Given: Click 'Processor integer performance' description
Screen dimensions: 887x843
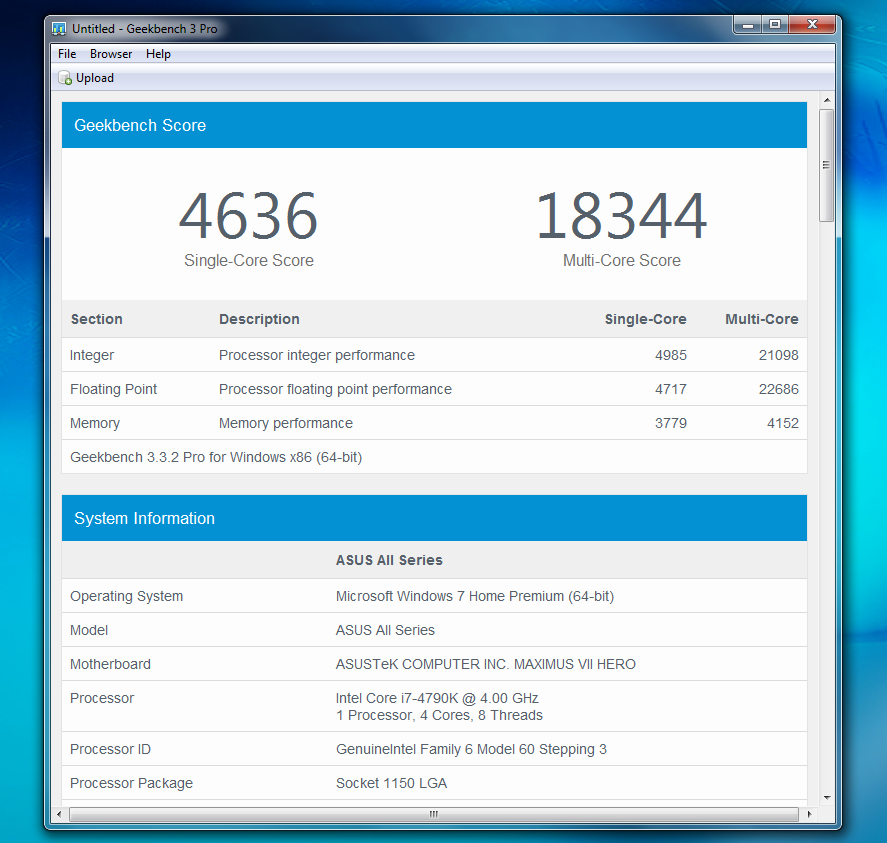Looking at the screenshot, I should (317, 355).
